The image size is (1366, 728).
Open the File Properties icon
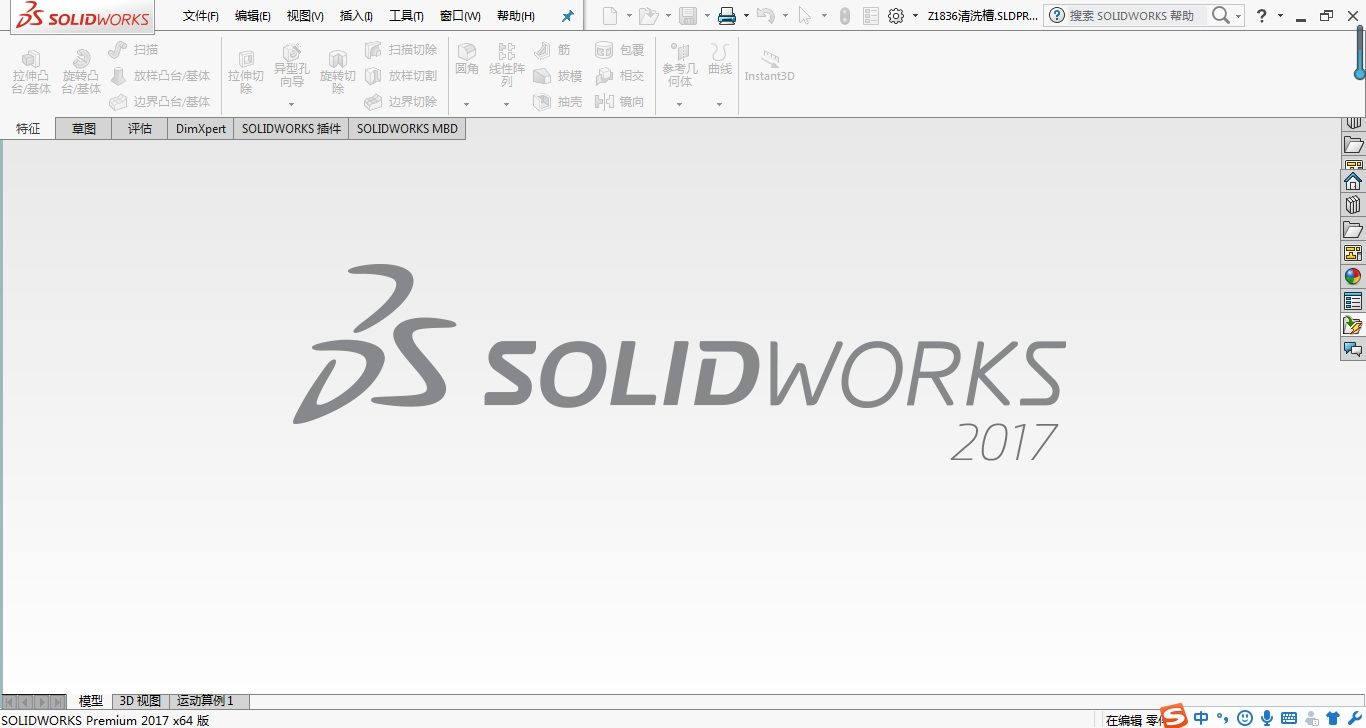point(871,16)
